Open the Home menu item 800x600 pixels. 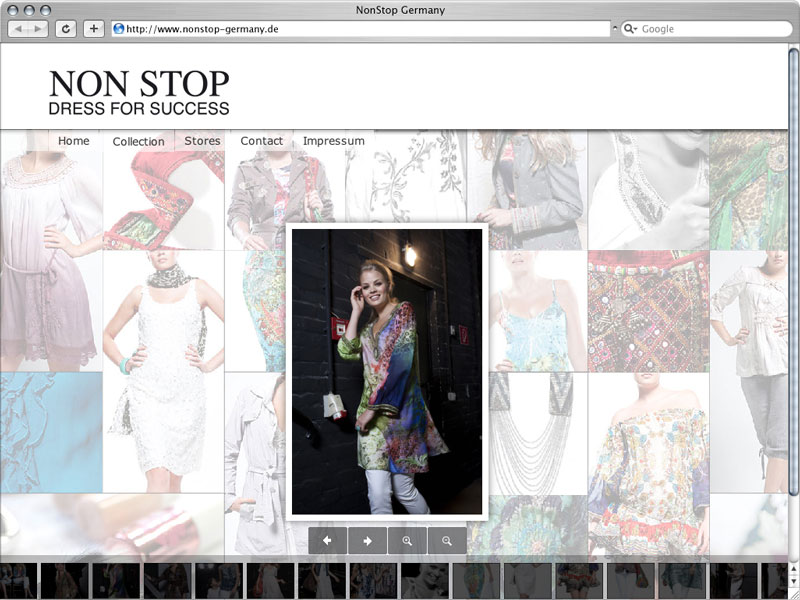click(73, 141)
